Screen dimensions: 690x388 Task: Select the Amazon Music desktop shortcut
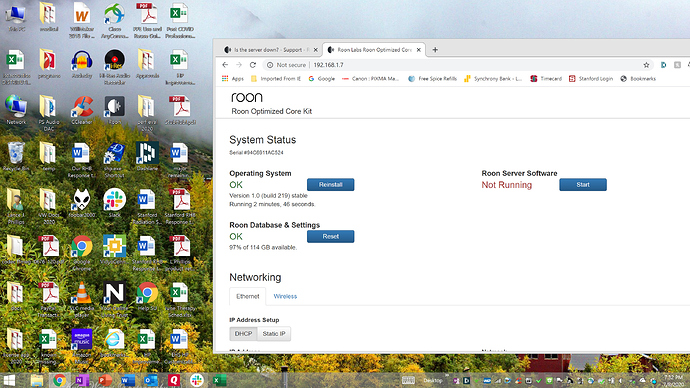pyautogui.click(x=82, y=345)
